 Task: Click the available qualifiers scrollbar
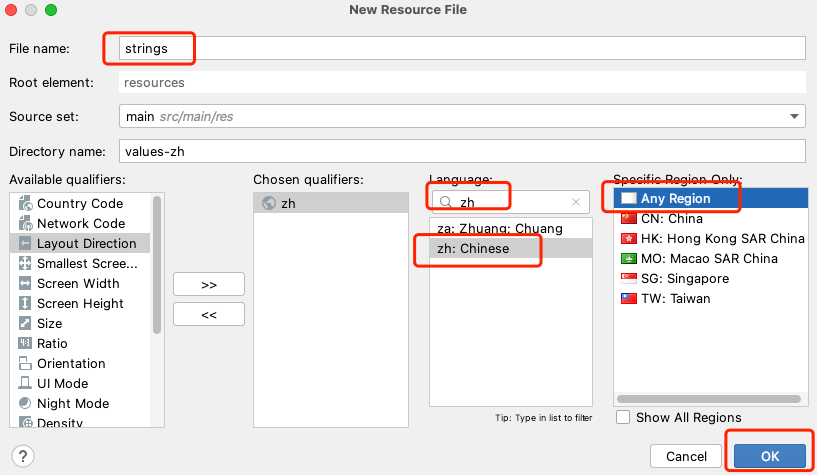pyautogui.click(x=157, y=265)
